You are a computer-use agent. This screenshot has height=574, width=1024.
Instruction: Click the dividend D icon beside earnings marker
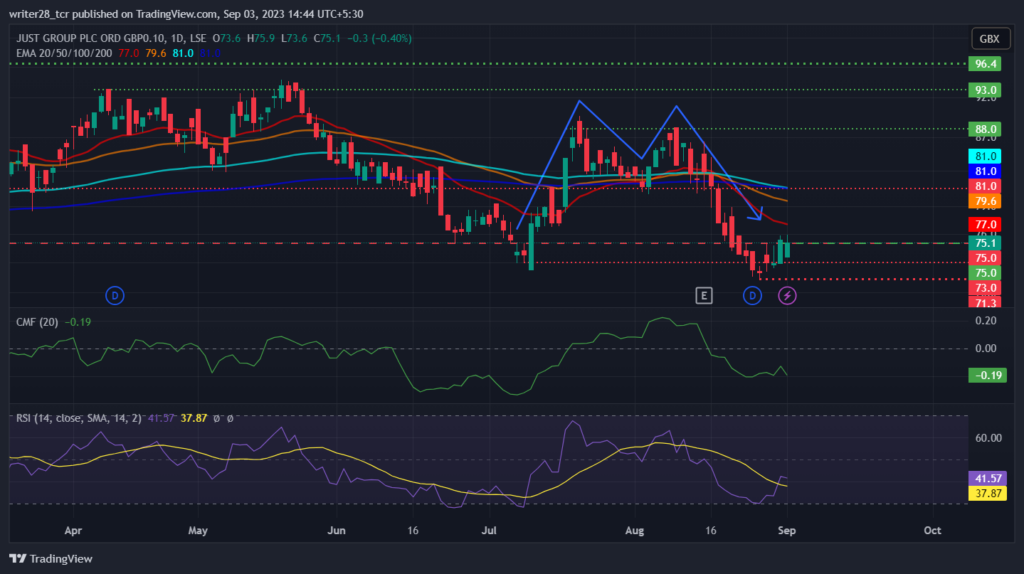tap(752, 296)
